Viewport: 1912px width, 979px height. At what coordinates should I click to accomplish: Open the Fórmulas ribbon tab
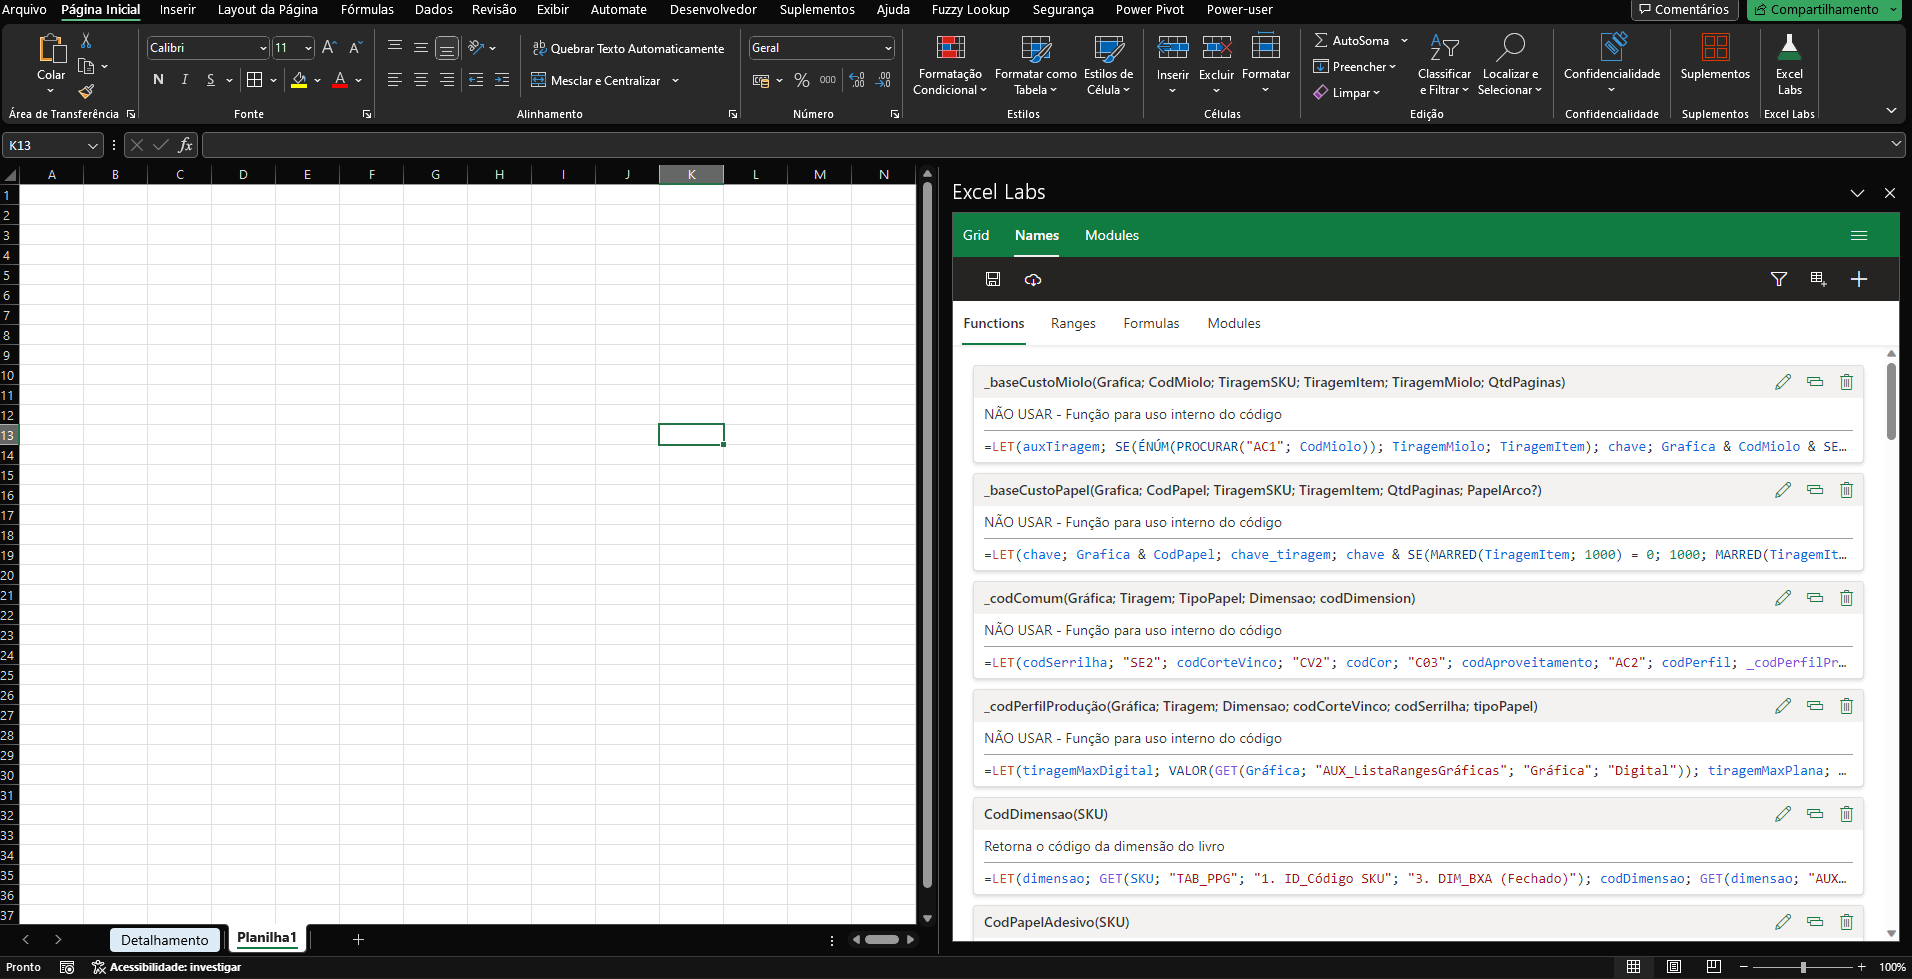point(367,10)
